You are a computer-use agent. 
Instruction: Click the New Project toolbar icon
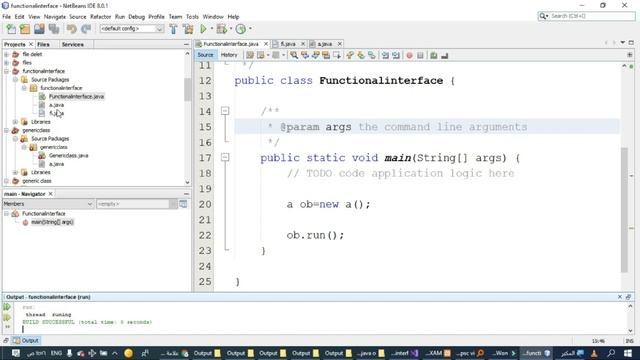pos(25,29)
